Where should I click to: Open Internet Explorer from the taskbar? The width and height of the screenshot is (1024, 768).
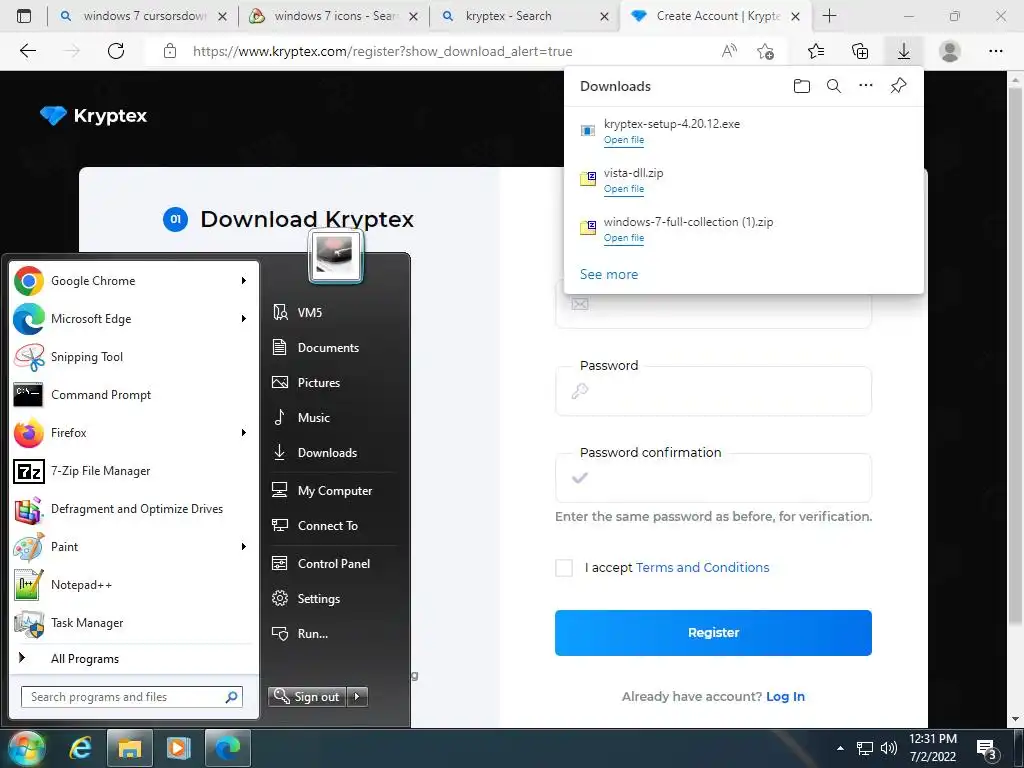click(80, 748)
